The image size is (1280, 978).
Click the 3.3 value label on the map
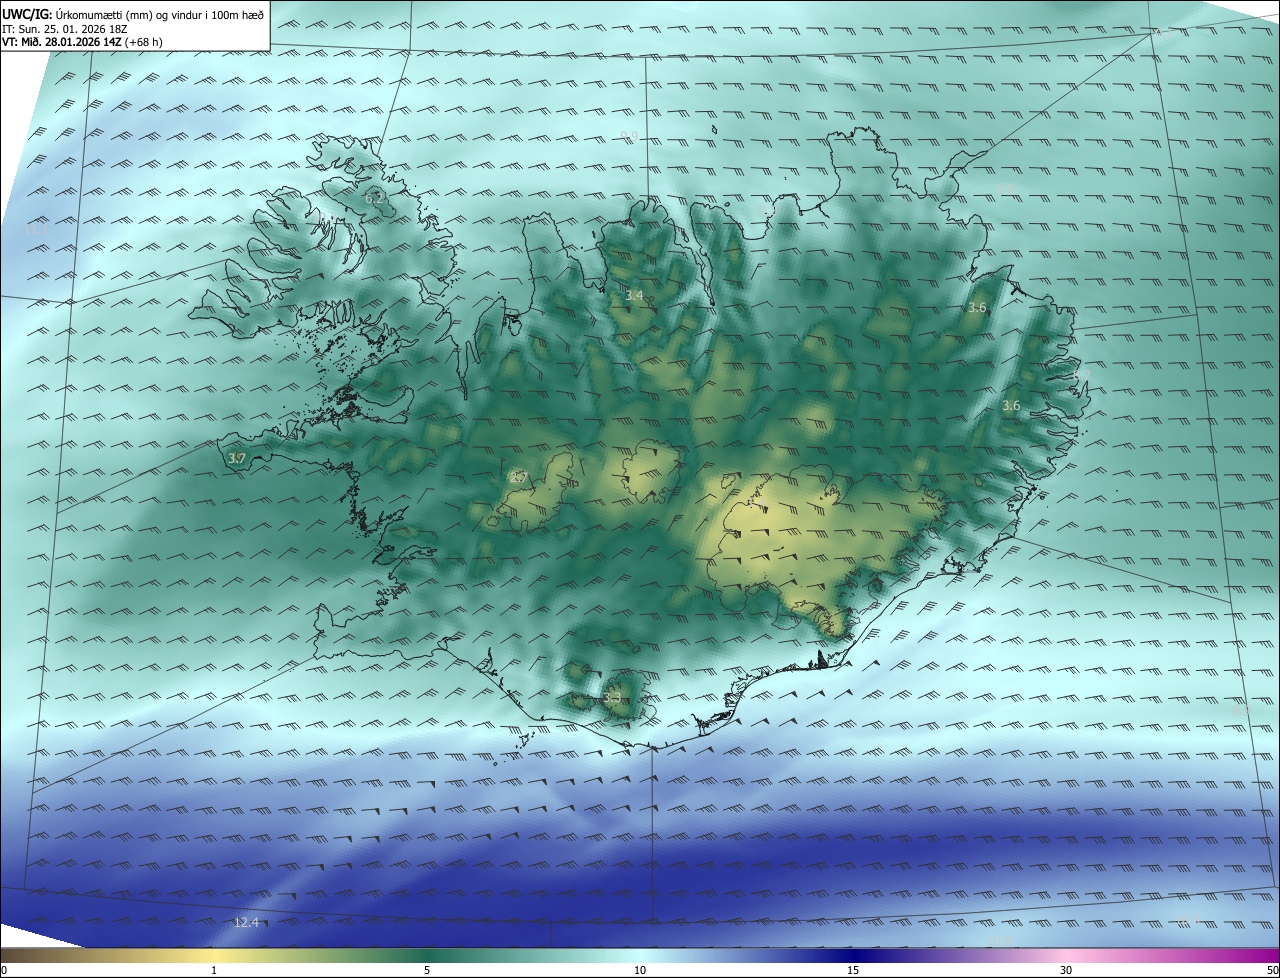coord(613,698)
